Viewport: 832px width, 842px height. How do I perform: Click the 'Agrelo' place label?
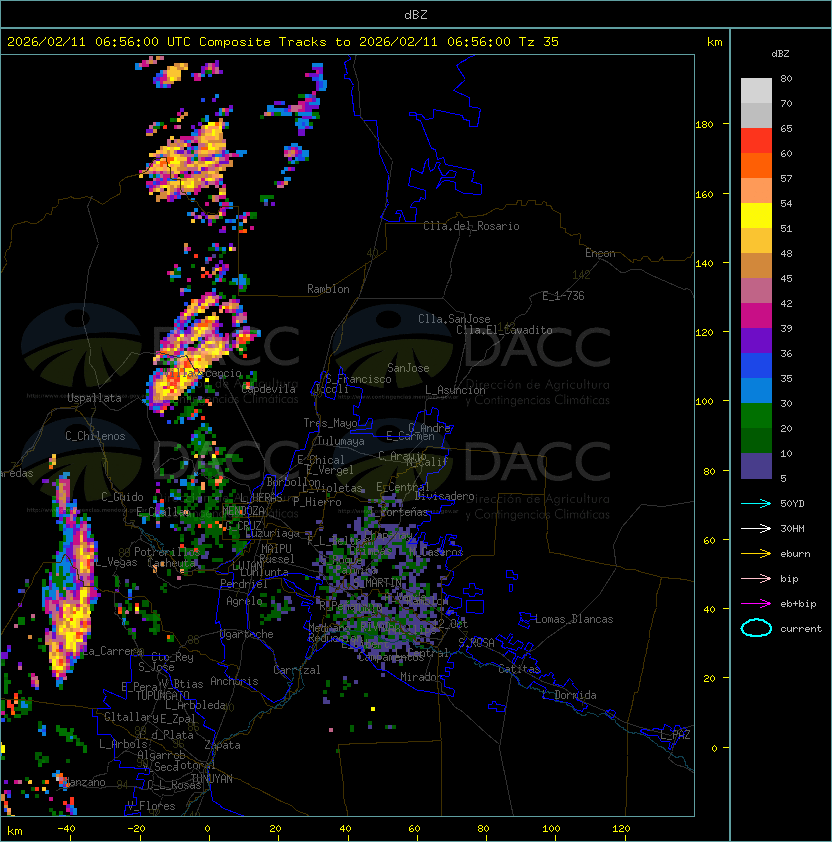click(x=244, y=601)
